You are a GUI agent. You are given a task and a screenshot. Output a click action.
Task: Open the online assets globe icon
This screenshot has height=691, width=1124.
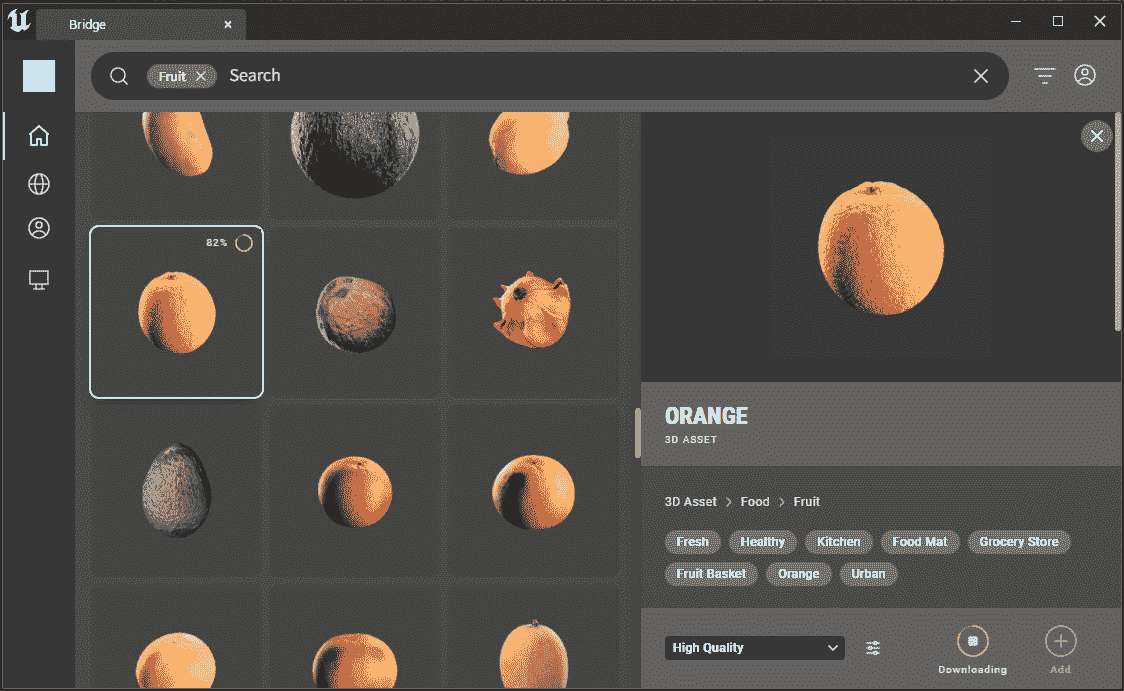[38, 183]
